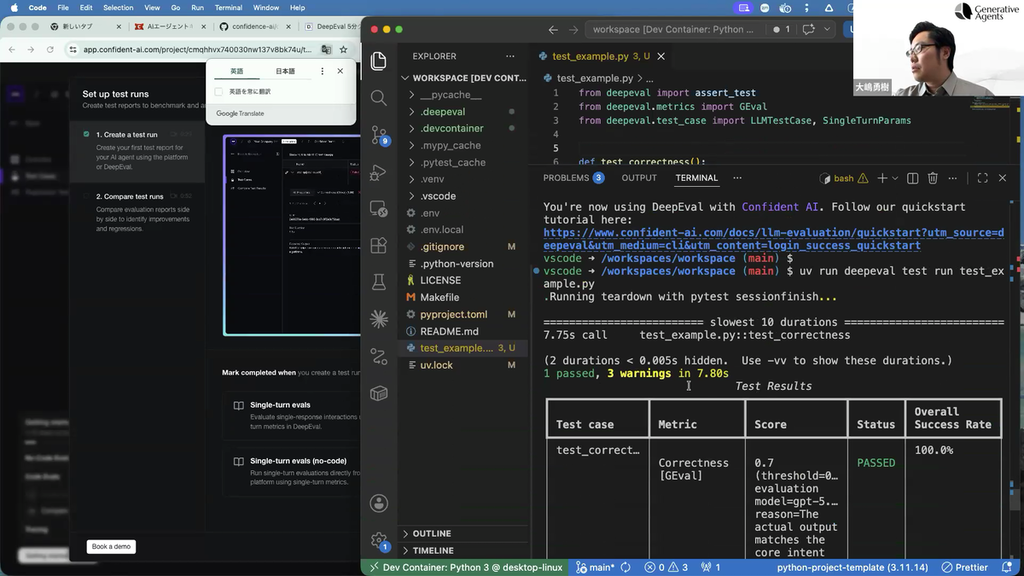Image resolution: width=1024 pixels, height=576 pixels.
Task: Open the Selection menu in menu bar
Action: coord(118,8)
